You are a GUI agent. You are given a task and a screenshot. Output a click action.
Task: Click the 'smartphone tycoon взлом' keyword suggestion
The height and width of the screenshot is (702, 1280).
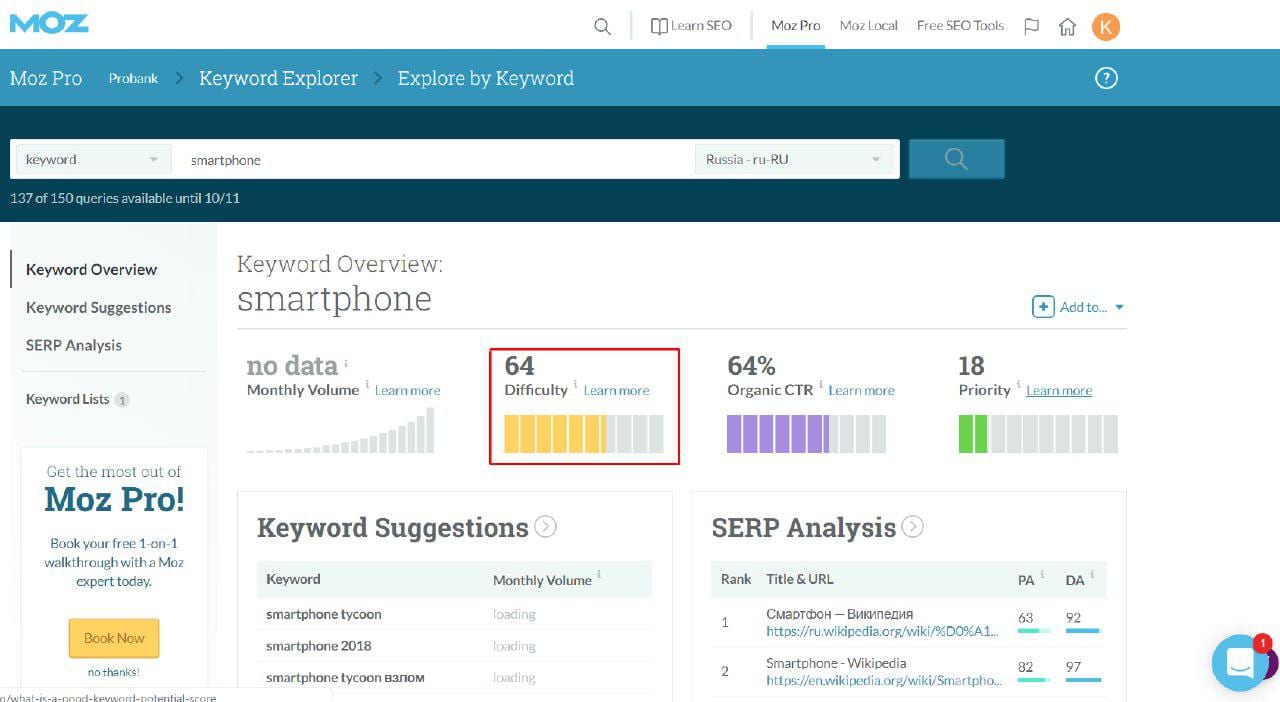(345, 678)
